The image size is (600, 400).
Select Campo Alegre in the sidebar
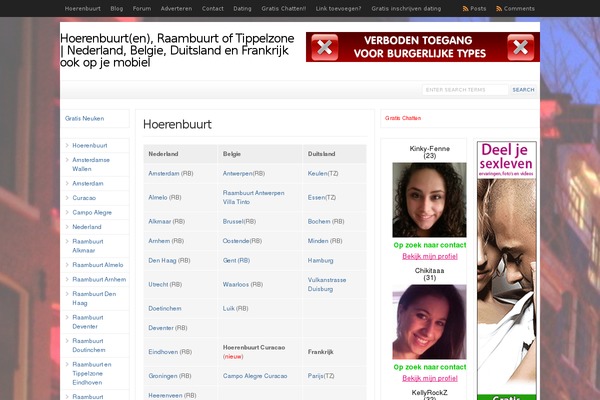[x=92, y=212]
